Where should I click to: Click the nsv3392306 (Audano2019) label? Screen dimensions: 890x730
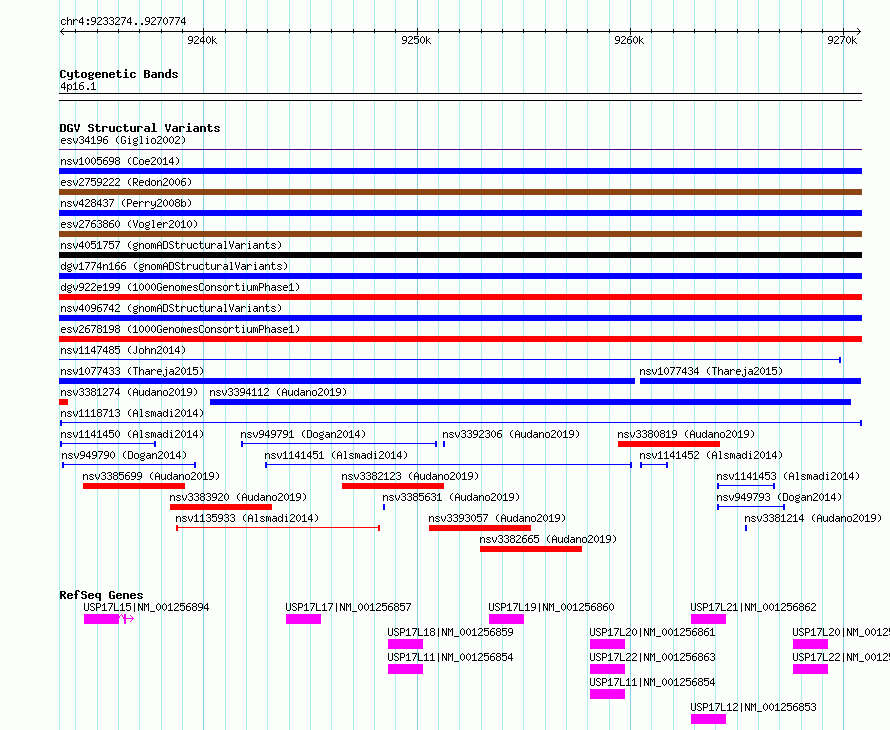[511, 434]
